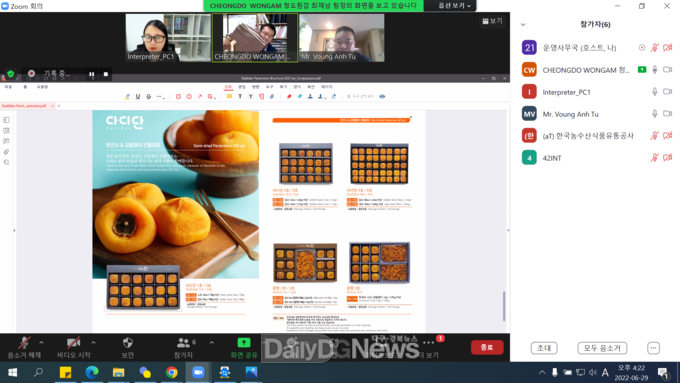This screenshot has height=383, width=680.
Task: Stop the recording with square button
Action: tap(106, 74)
